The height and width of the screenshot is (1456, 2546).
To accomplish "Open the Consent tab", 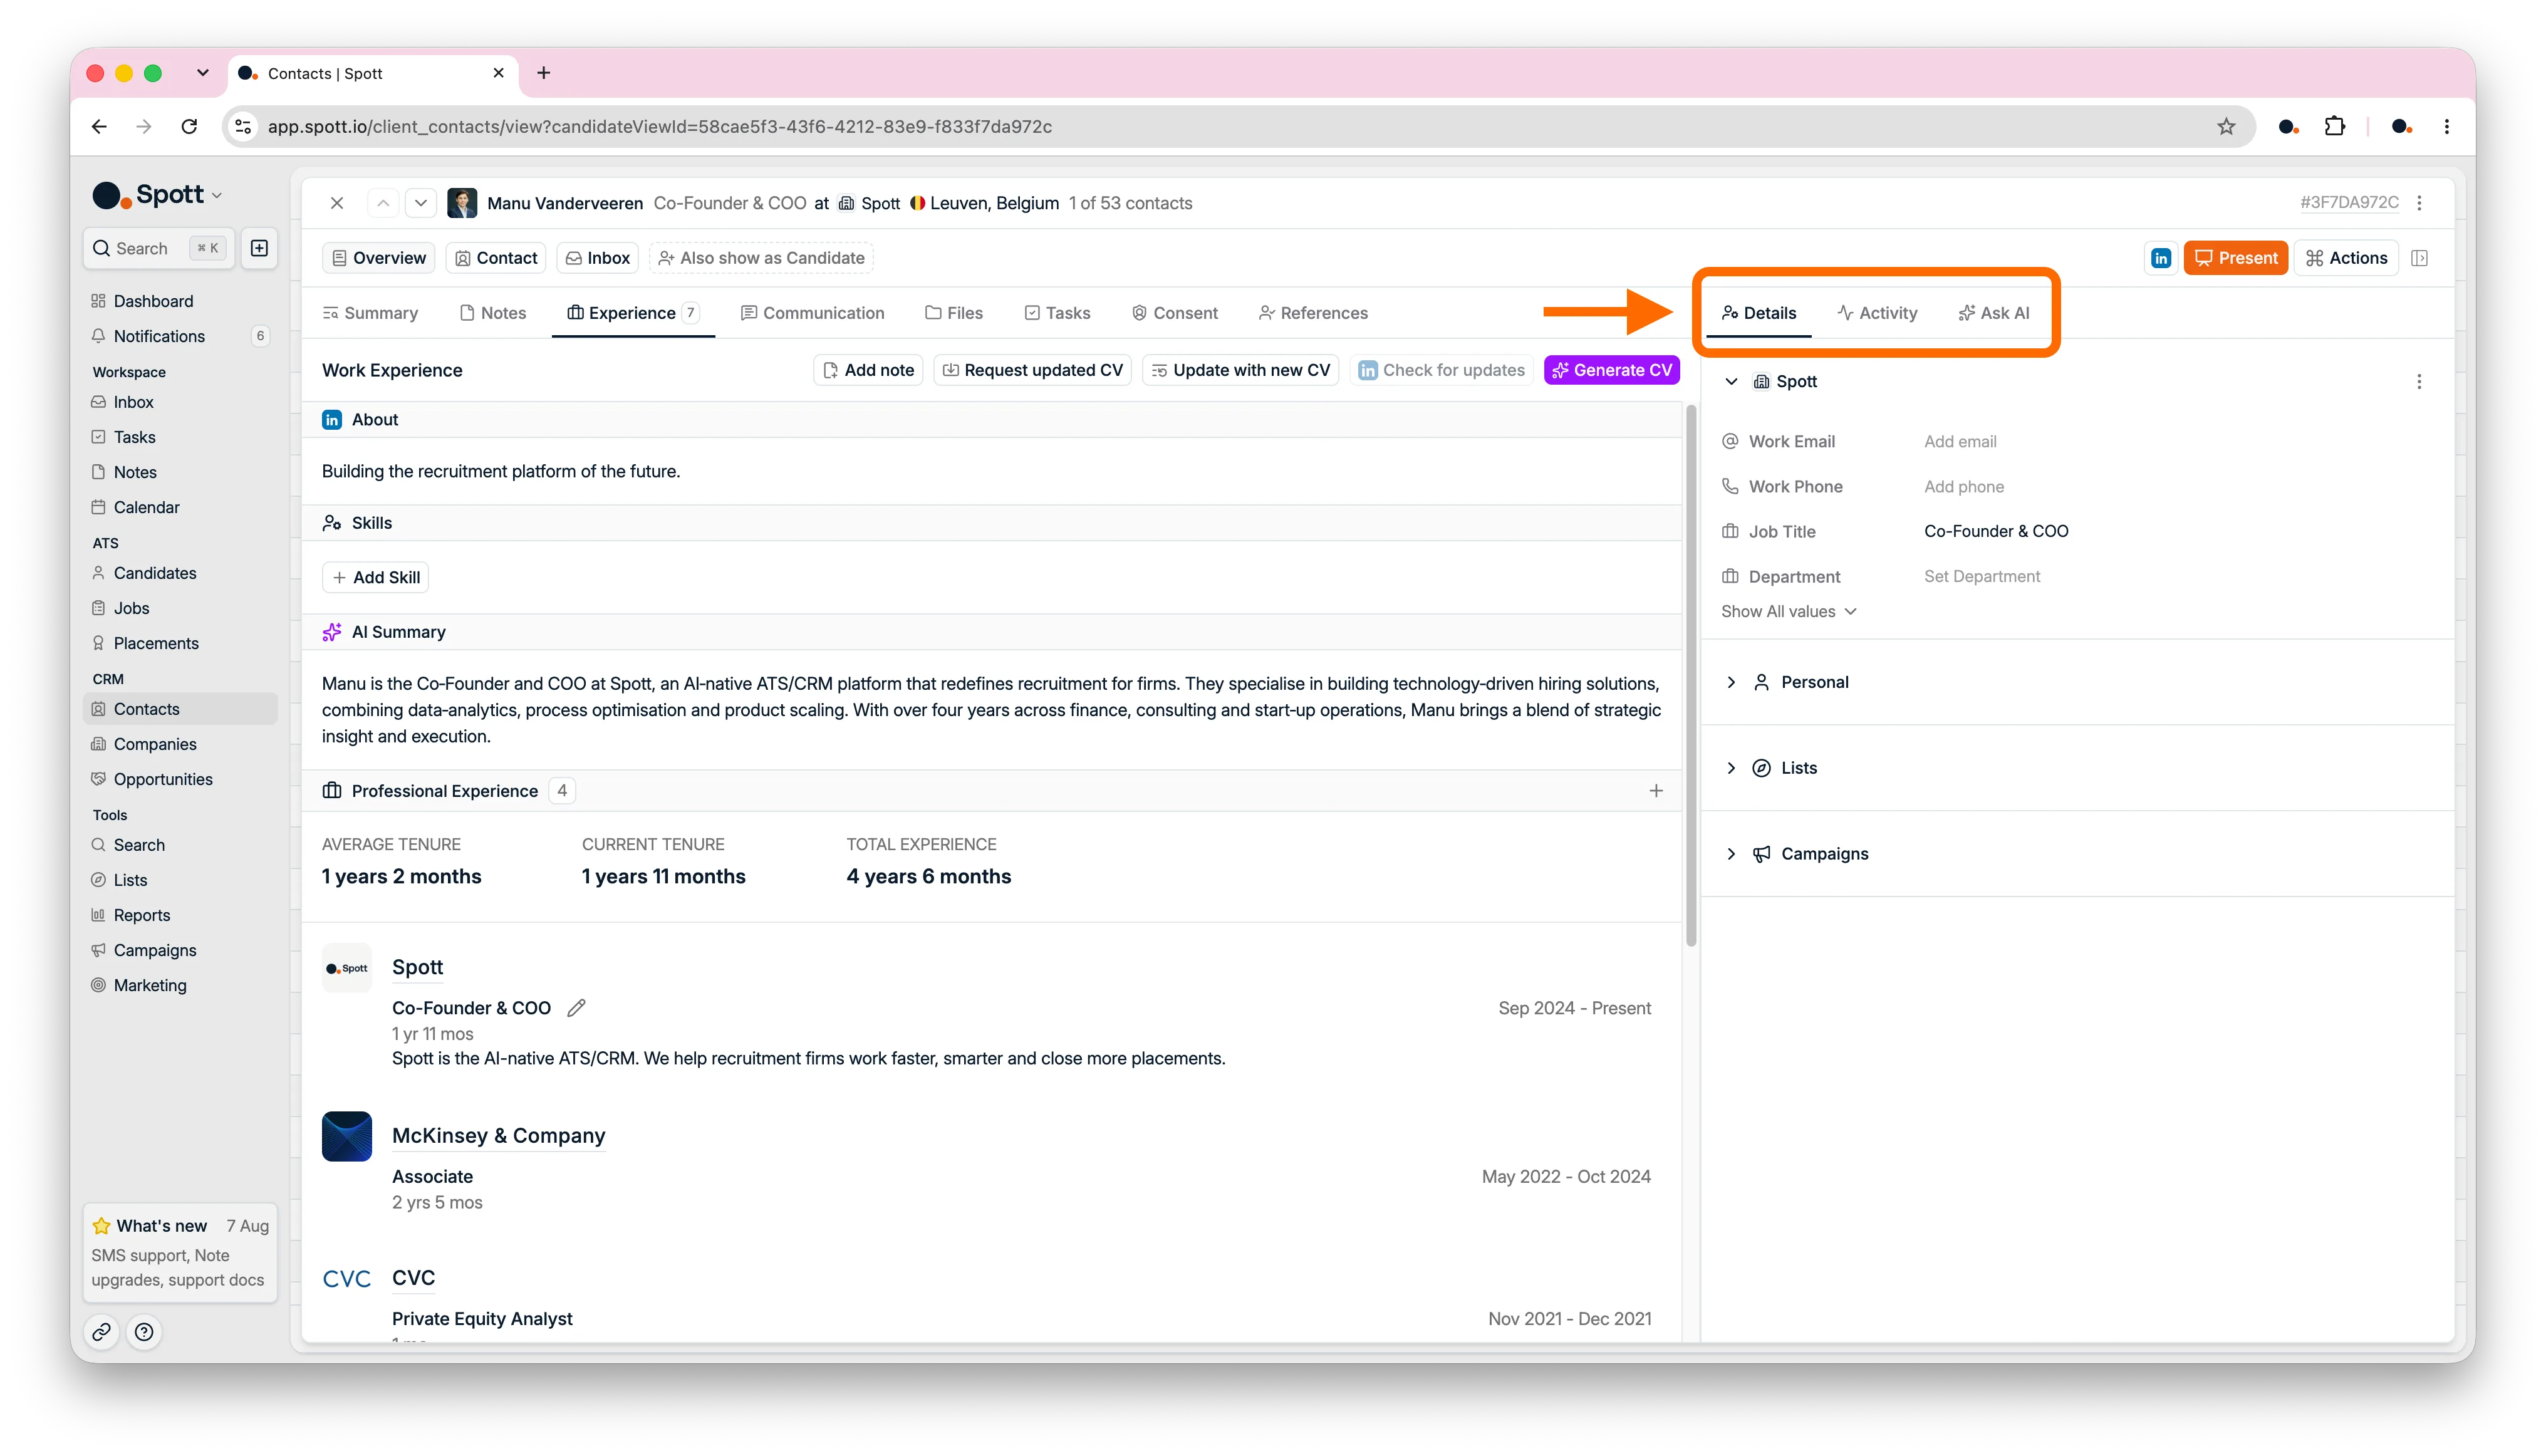I will 1174,313.
